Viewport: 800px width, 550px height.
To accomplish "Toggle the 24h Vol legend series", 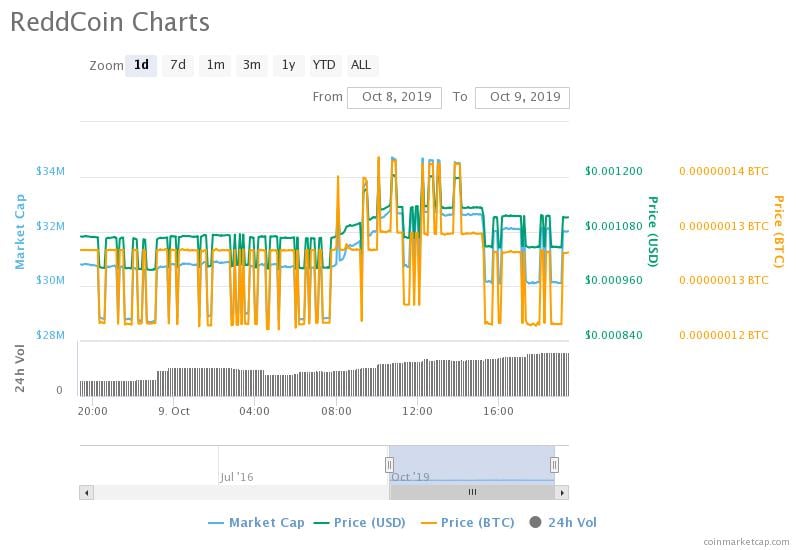I will (x=563, y=522).
